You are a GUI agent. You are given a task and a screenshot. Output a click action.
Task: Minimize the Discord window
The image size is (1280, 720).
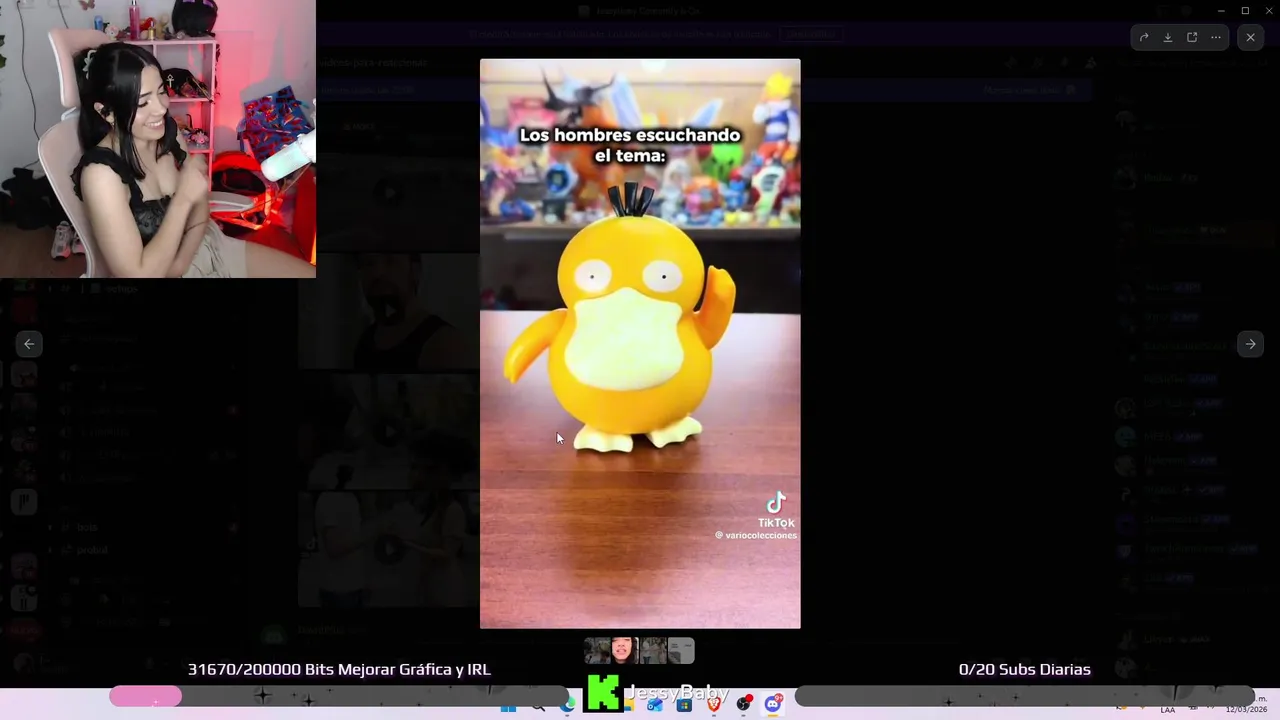pyautogui.click(x=1221, y=10)
